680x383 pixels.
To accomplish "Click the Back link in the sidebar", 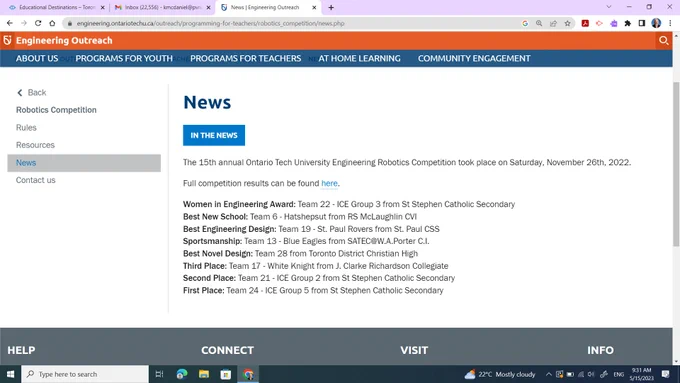I will [x=32, y=92].
